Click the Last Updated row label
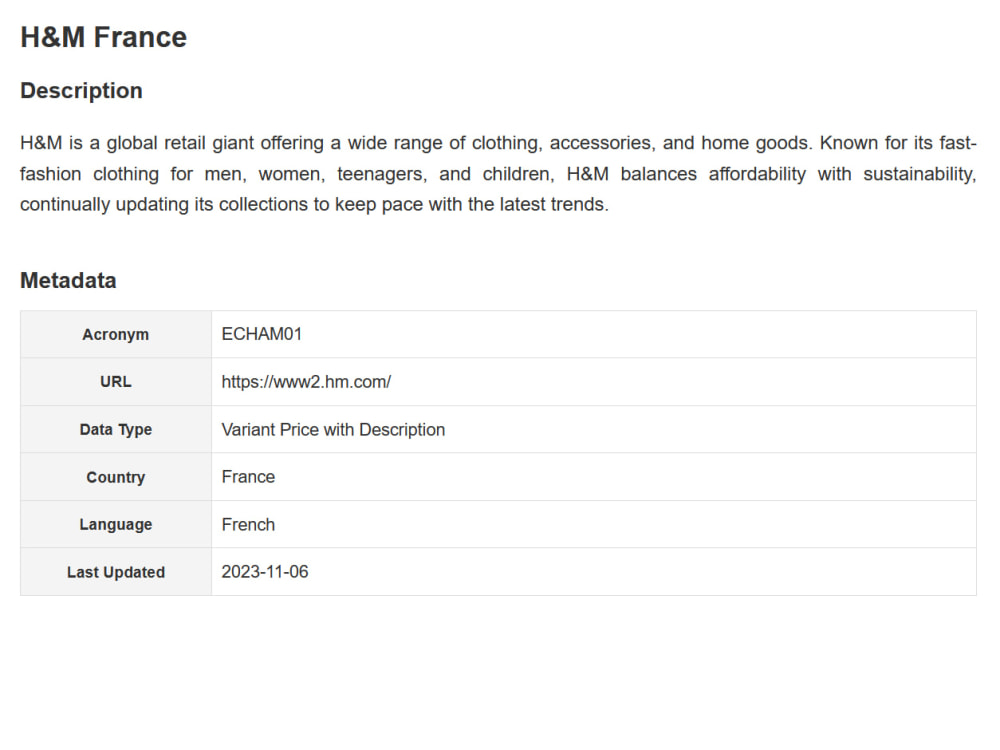Viewport: 1000px width, 750px height. pos(115,572)
